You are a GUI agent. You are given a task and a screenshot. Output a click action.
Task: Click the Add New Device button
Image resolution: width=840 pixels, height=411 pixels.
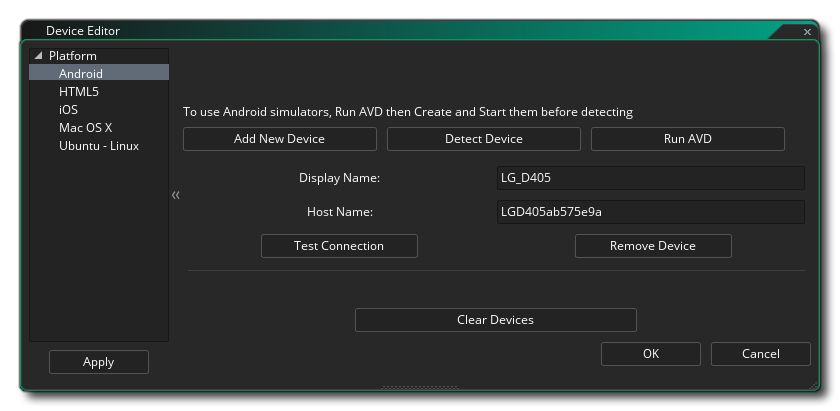click(x=280, y=139)
